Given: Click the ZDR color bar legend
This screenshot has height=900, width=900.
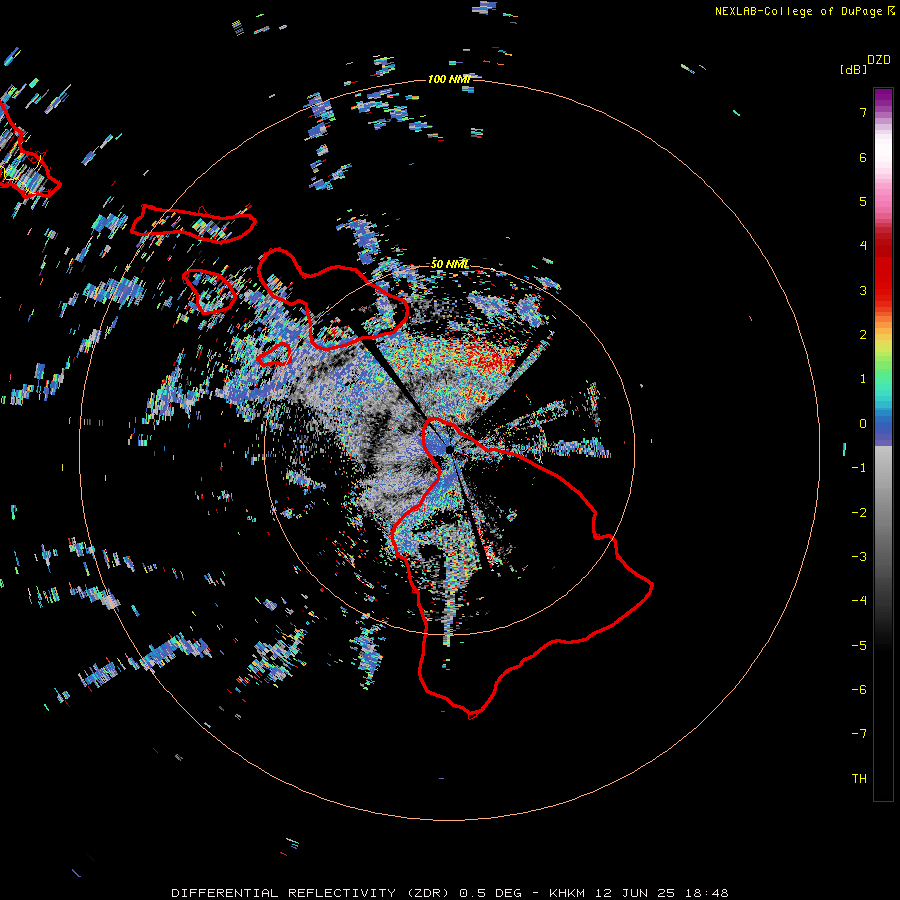Looking at the screenshot, I should [883, 444].
